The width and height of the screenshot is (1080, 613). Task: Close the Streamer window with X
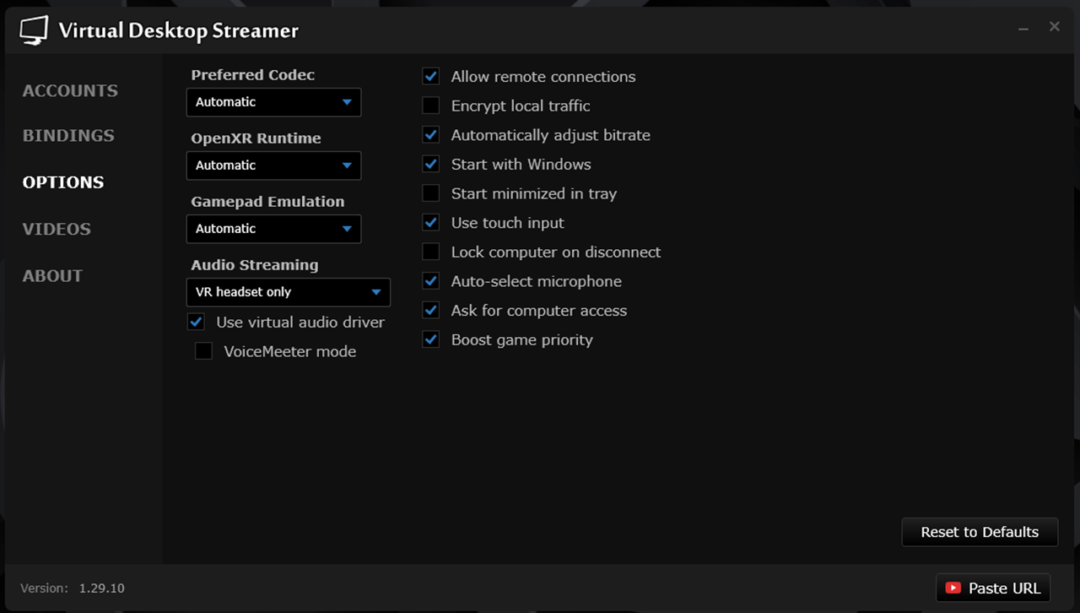1054,27
